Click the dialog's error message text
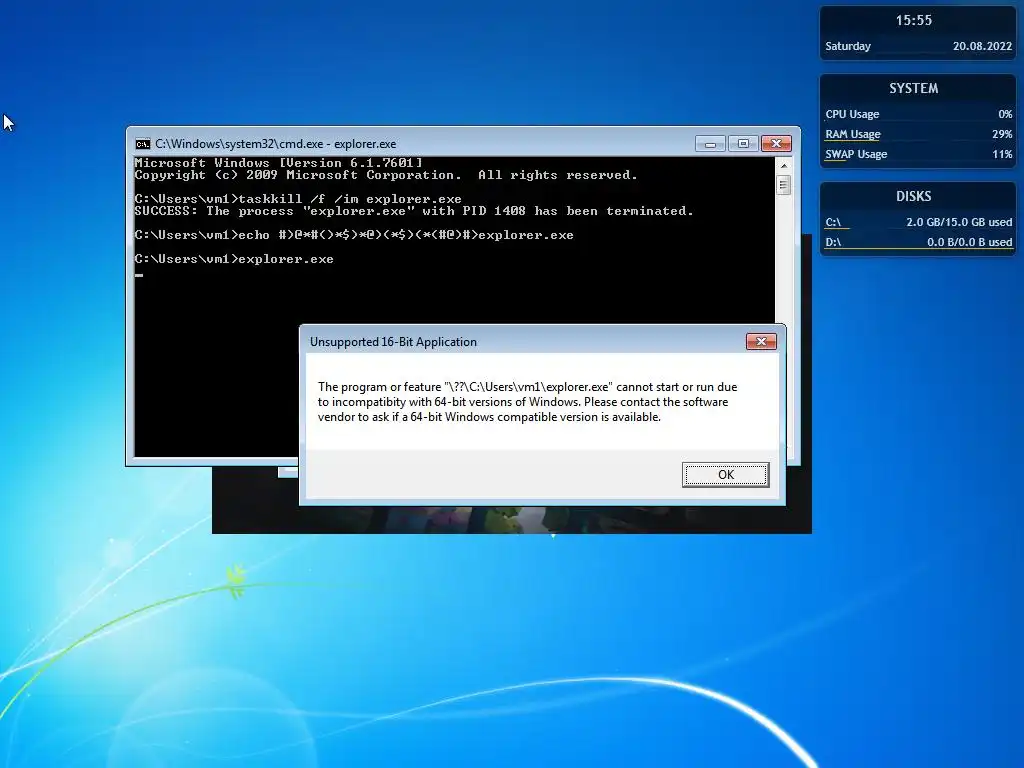The height and width of the screenshot is (768, 1024). click(528, 402)
